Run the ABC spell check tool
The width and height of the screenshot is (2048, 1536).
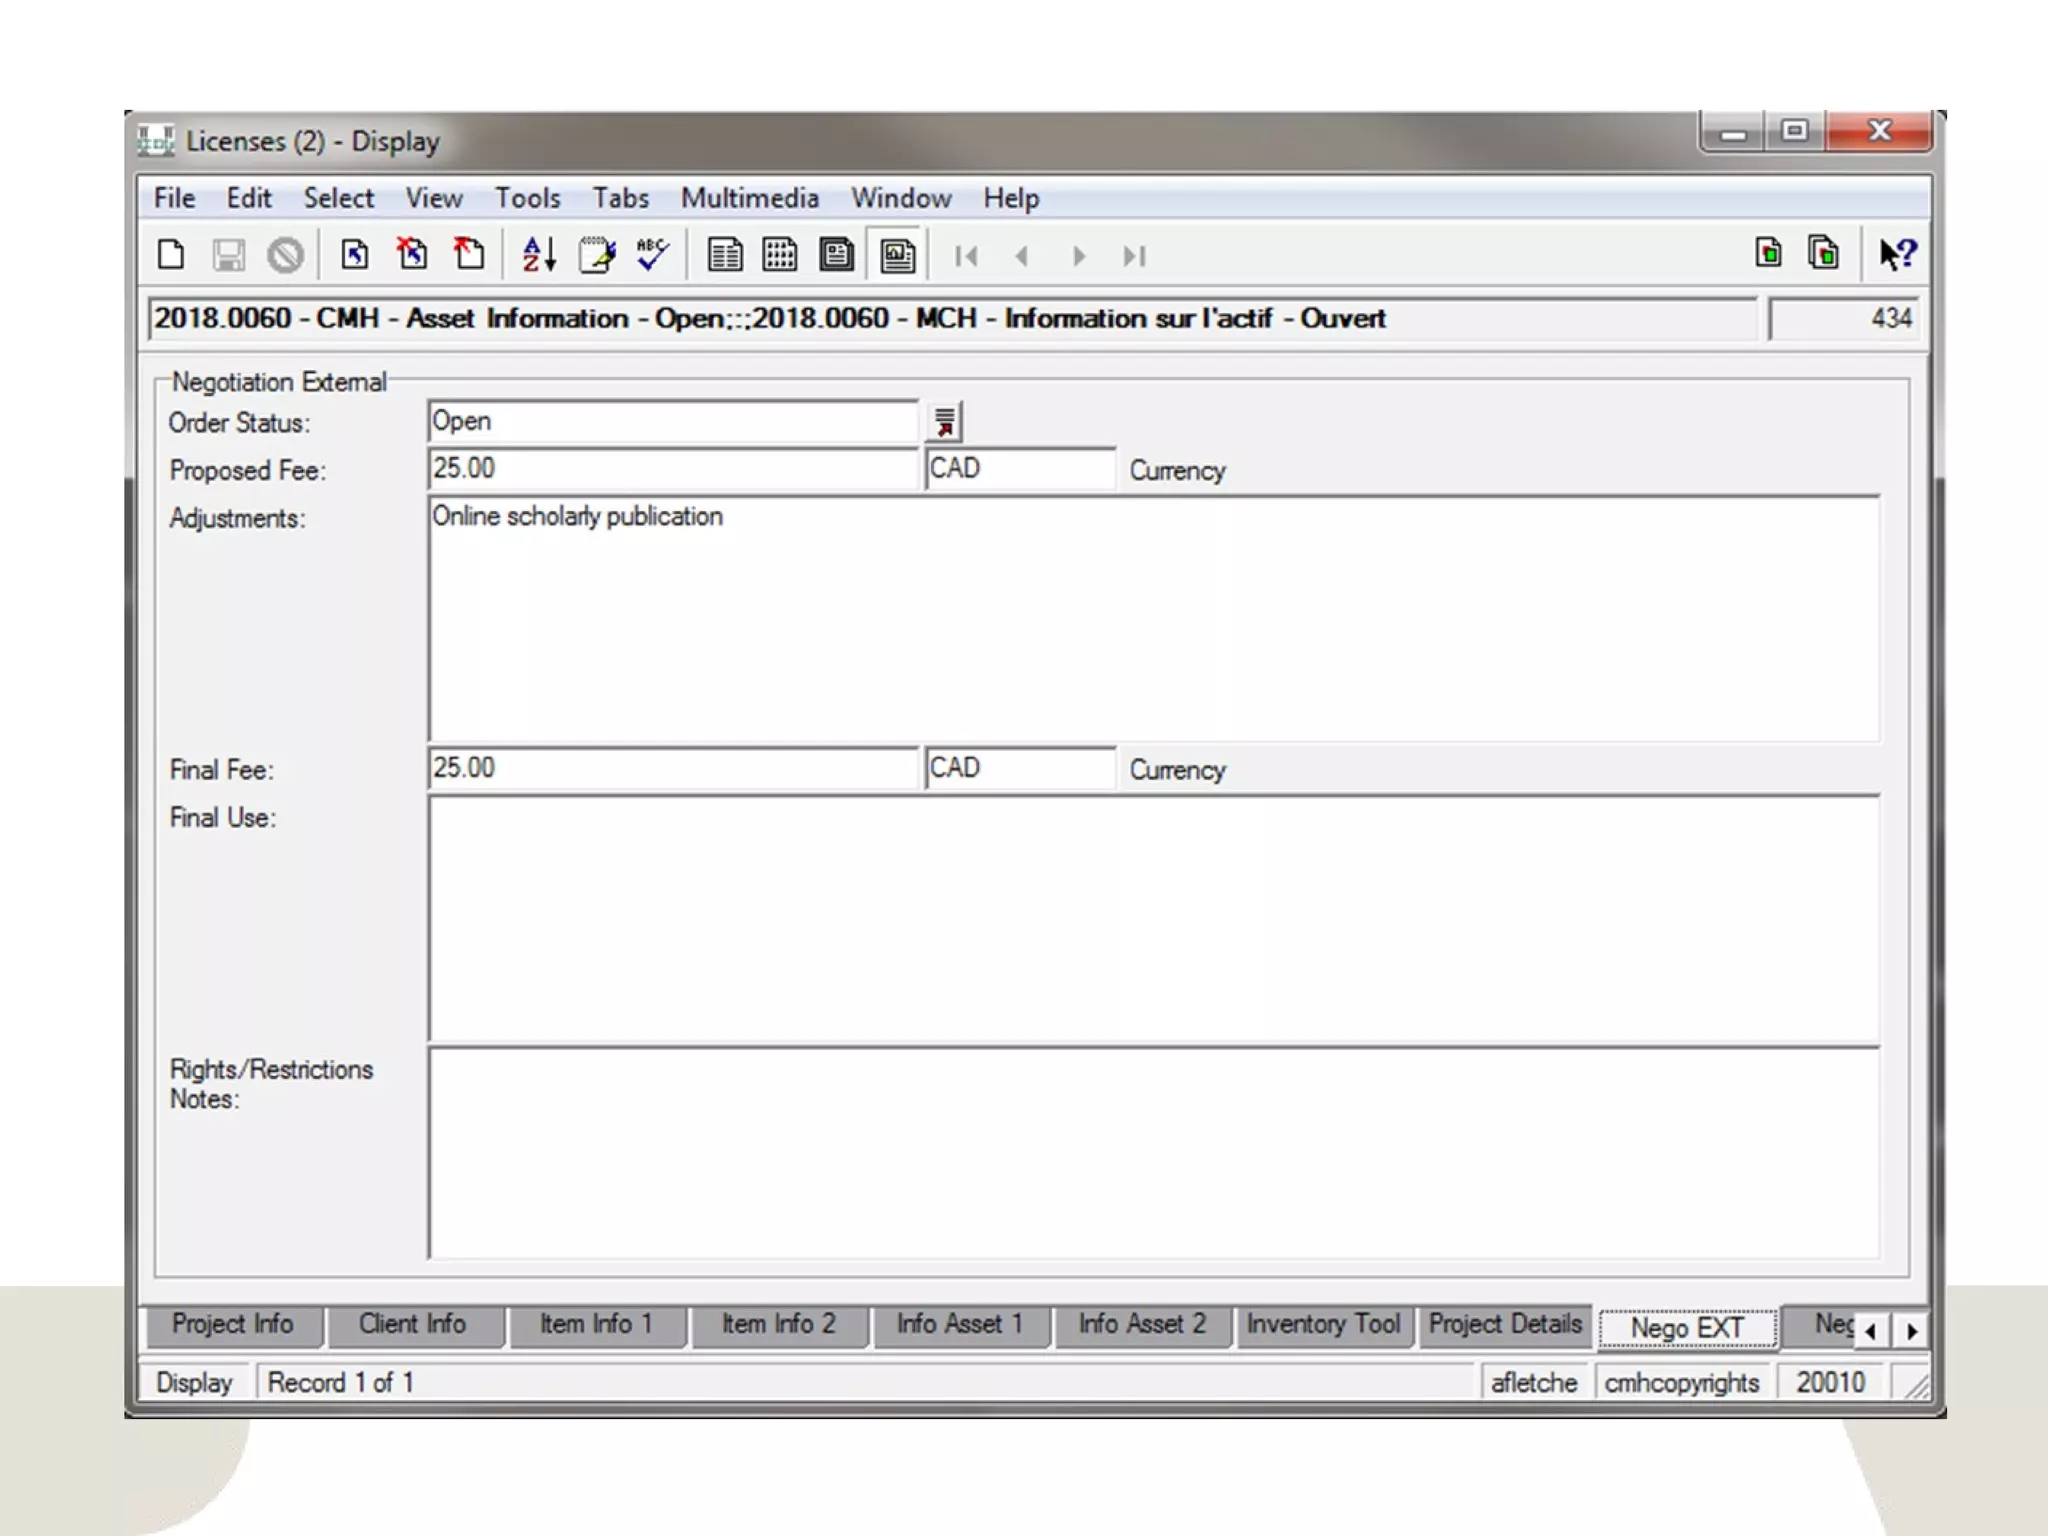click(652, 256)
